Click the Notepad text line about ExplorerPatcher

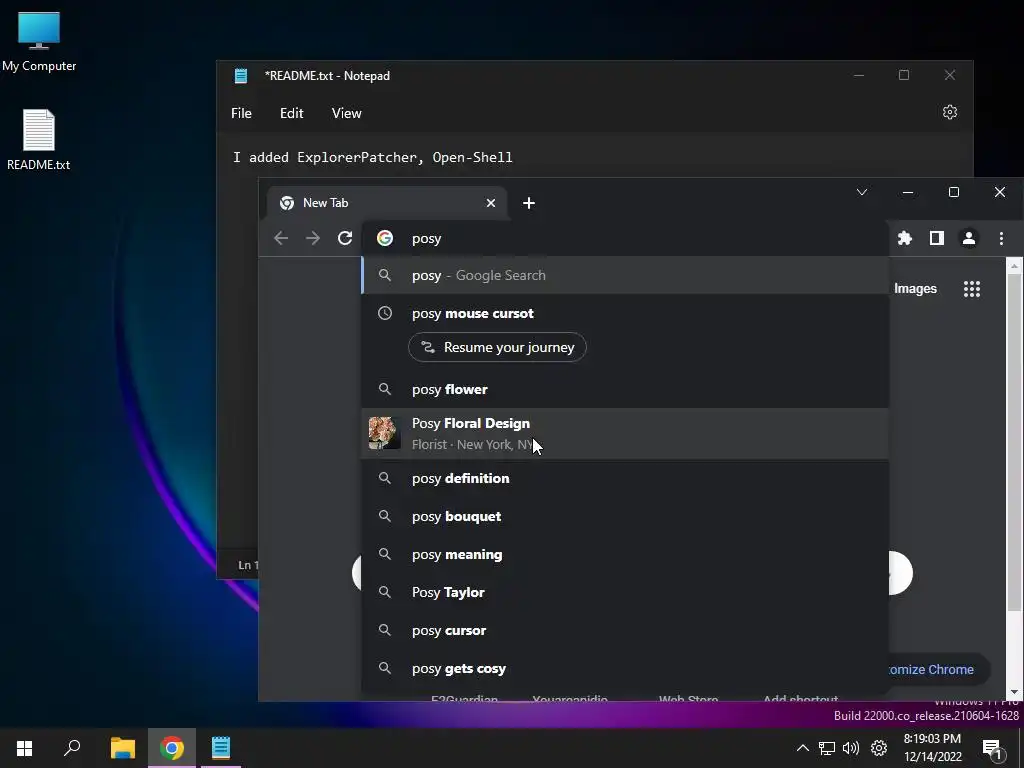(373, 157)
